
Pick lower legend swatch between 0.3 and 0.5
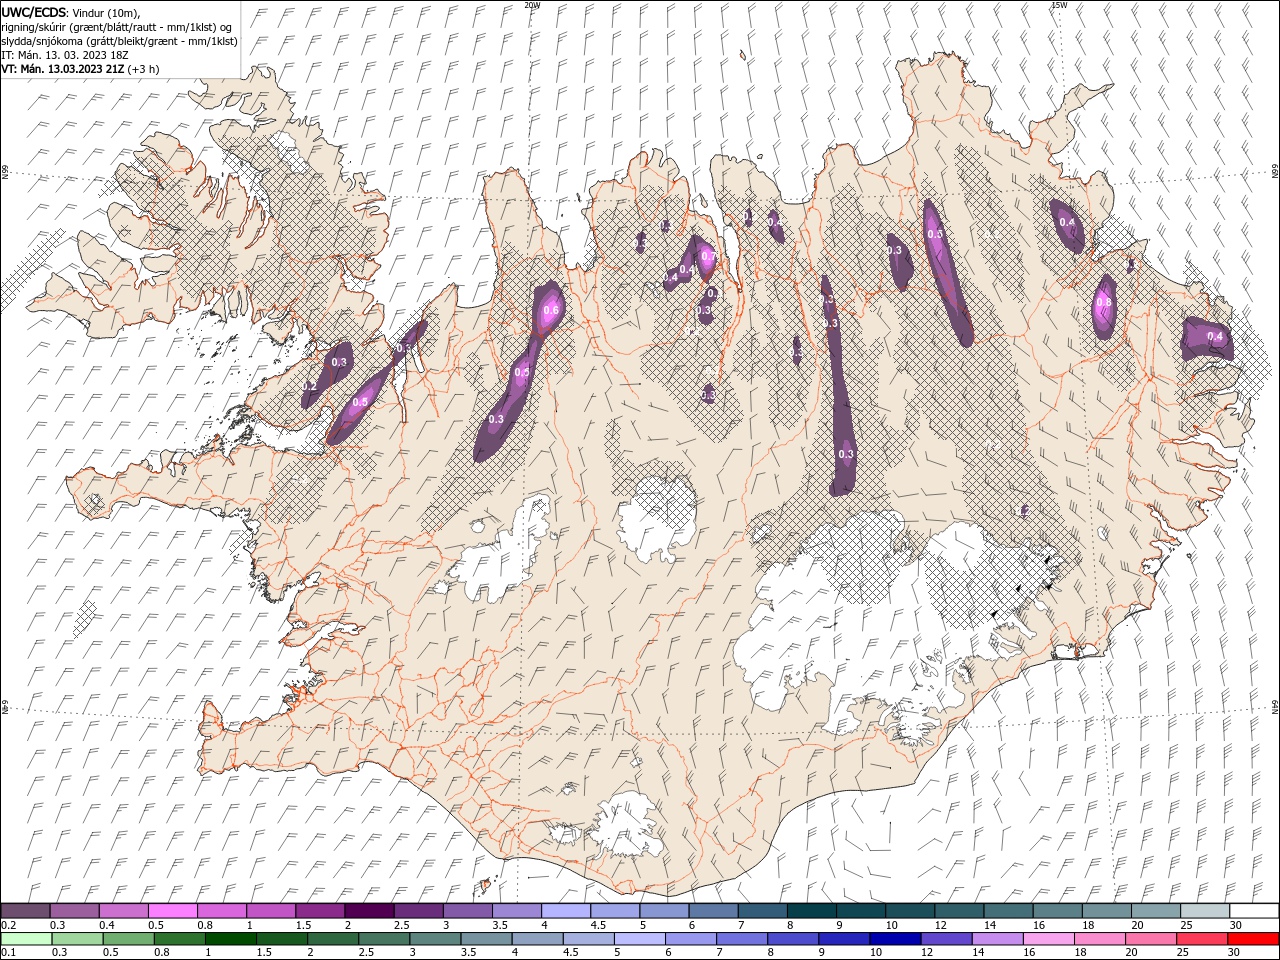tap(78, 939)
